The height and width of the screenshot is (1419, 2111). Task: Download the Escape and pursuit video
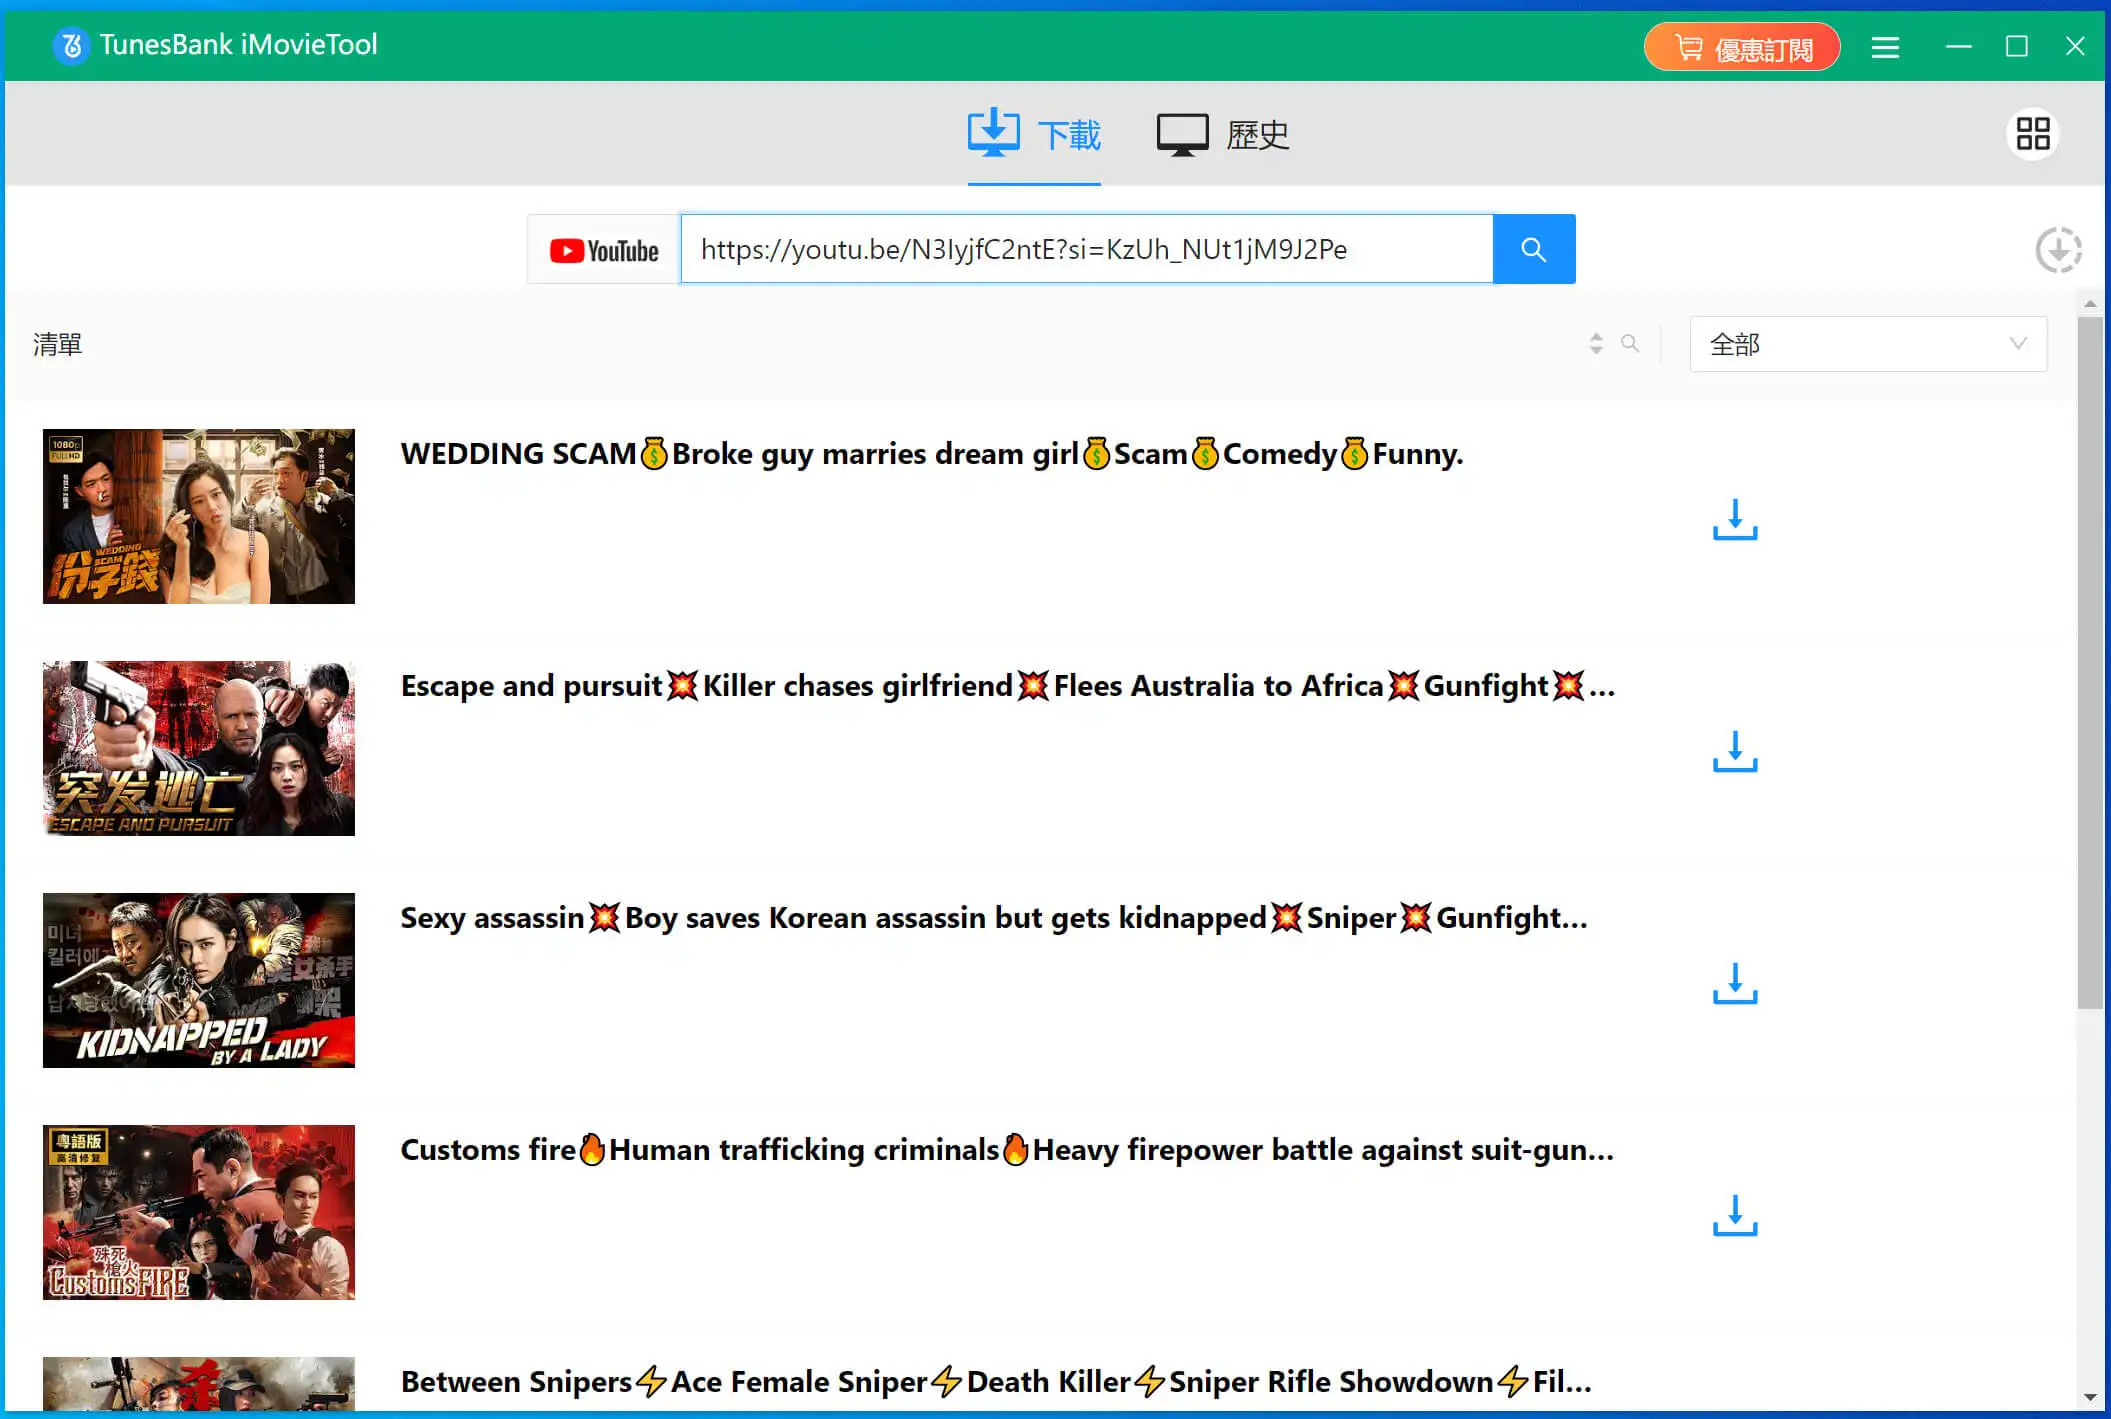click(1734, 752)
